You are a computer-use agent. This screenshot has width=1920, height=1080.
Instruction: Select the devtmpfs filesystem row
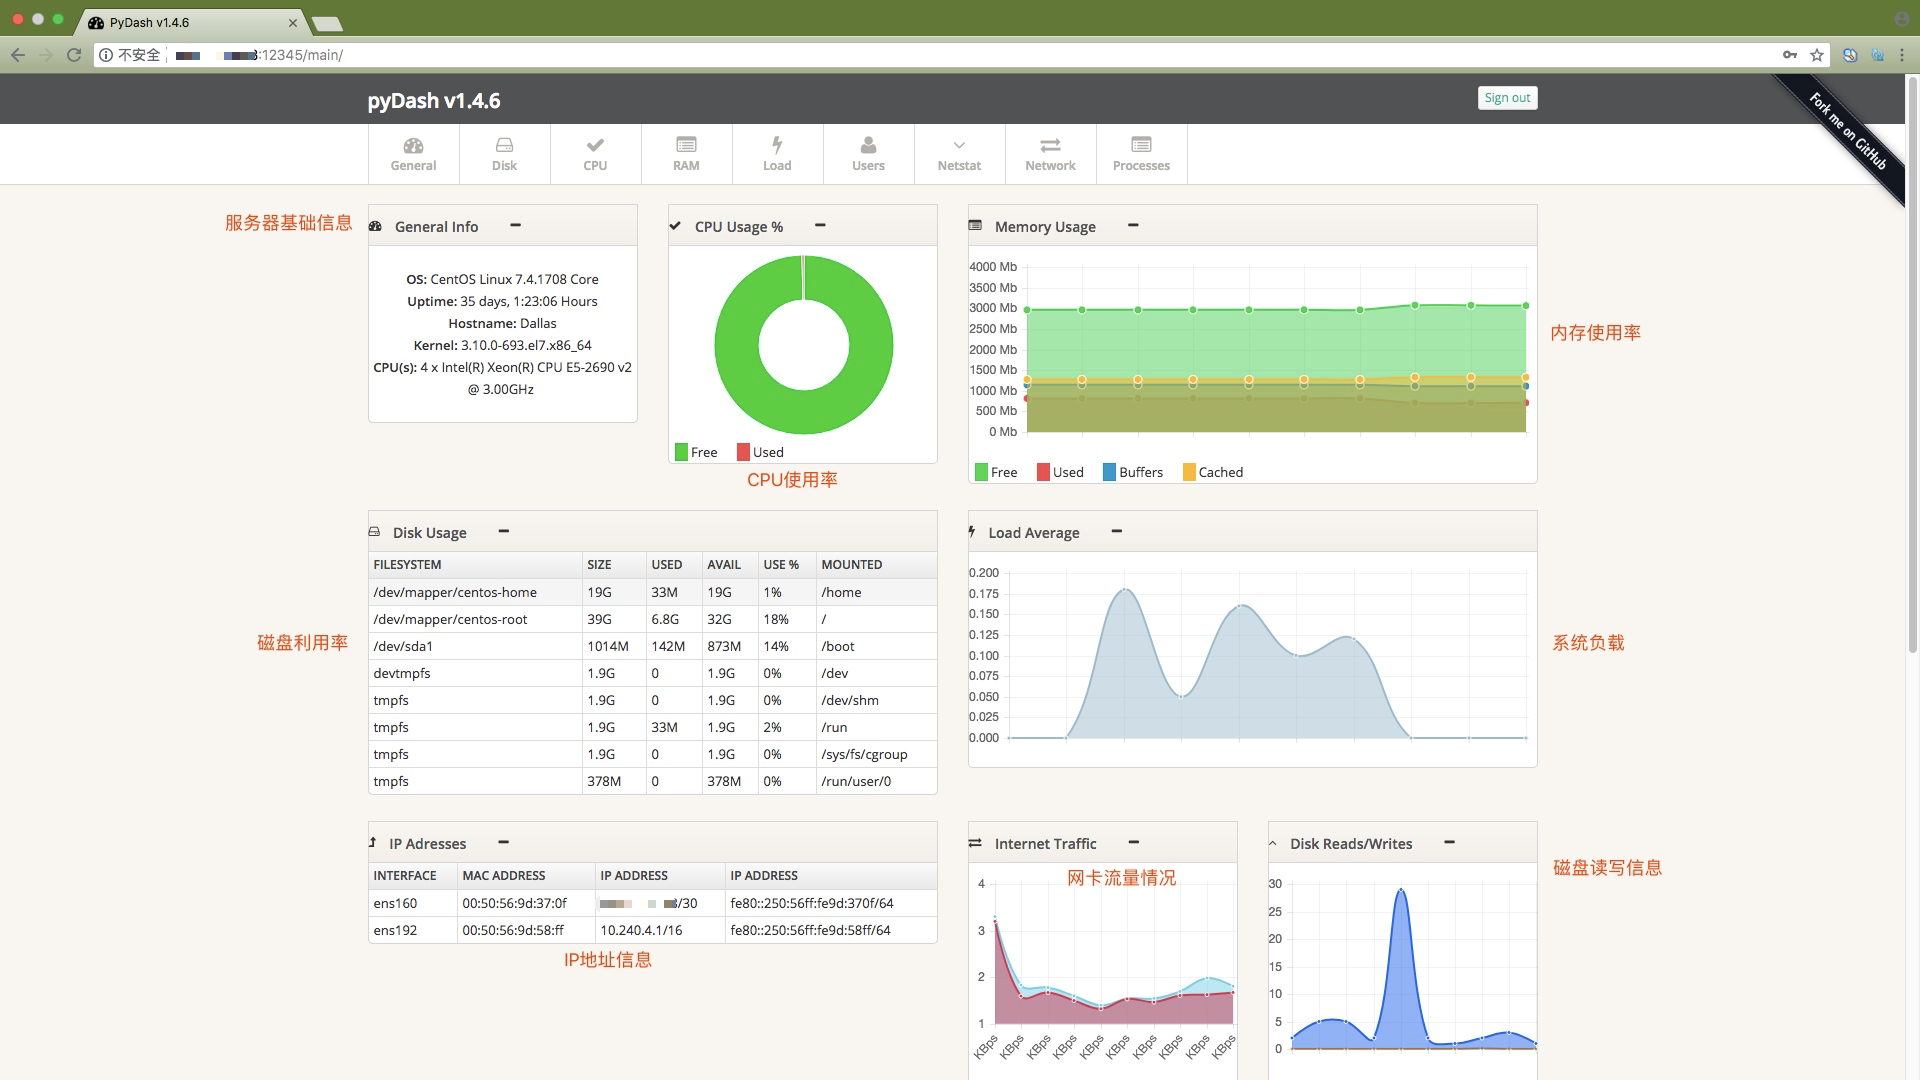[653, 673]
